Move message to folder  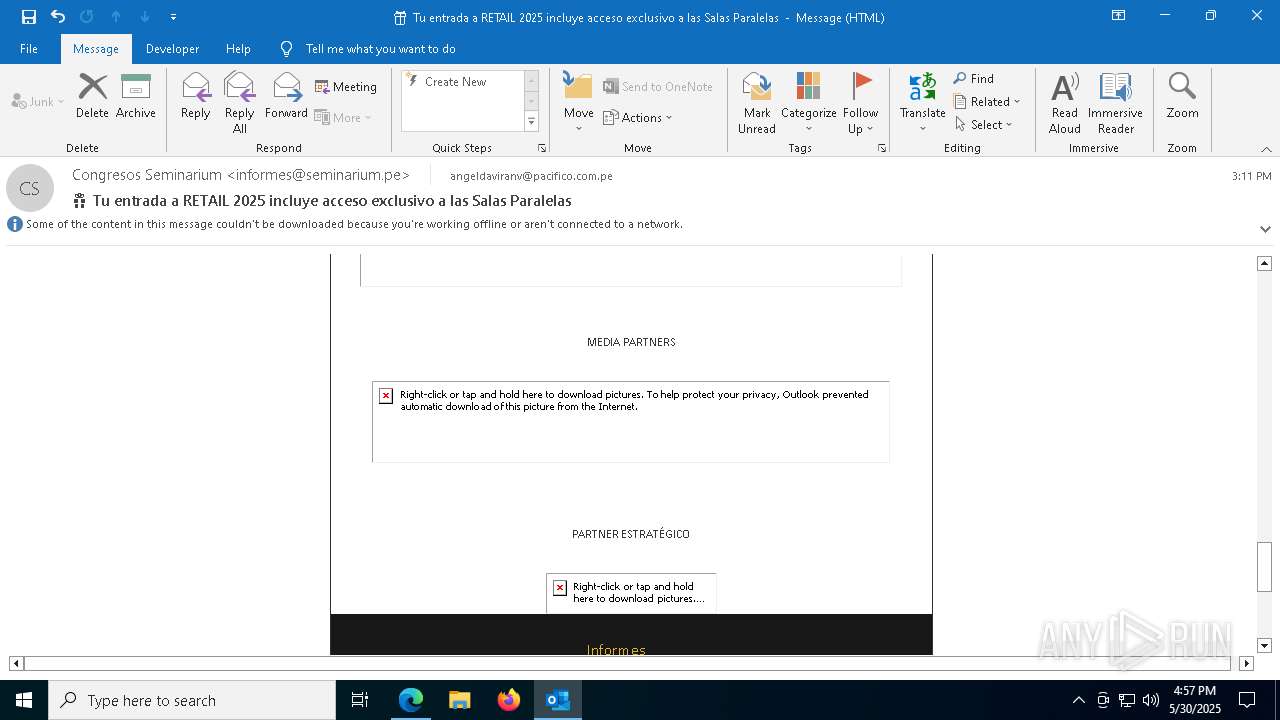(x=579, y=102)
